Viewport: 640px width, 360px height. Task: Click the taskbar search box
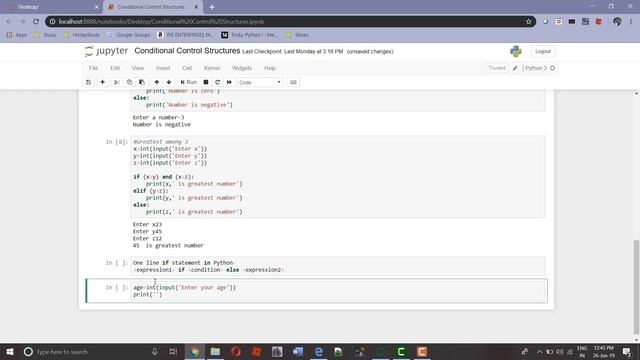pyautogui.click(x=91, y=351)
